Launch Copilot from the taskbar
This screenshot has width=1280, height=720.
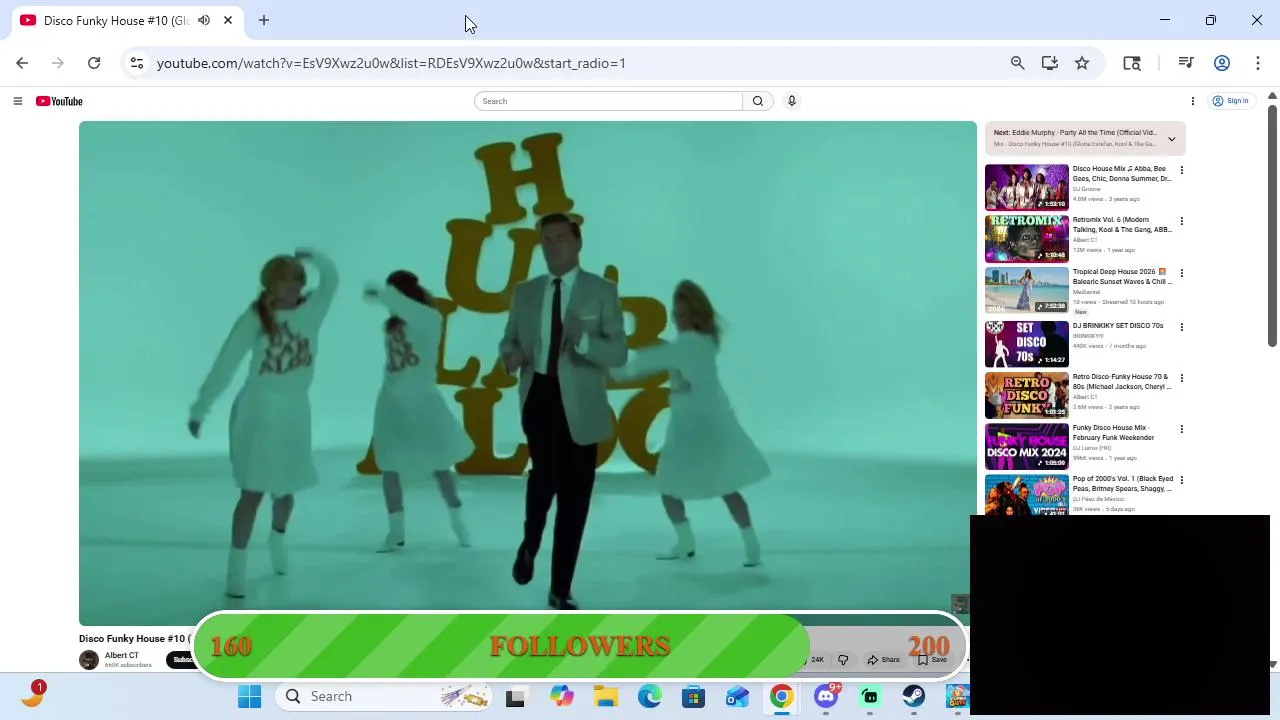point(561,697)
